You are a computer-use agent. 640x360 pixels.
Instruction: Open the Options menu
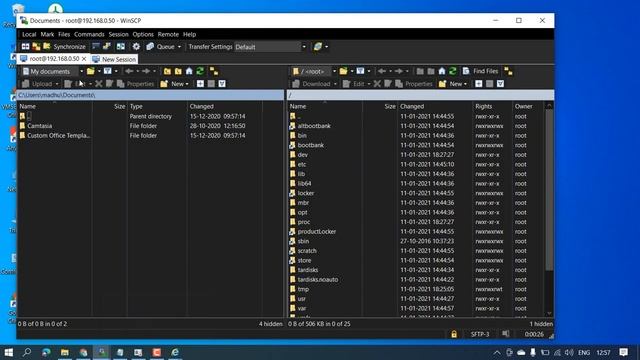tap(143, 34)
